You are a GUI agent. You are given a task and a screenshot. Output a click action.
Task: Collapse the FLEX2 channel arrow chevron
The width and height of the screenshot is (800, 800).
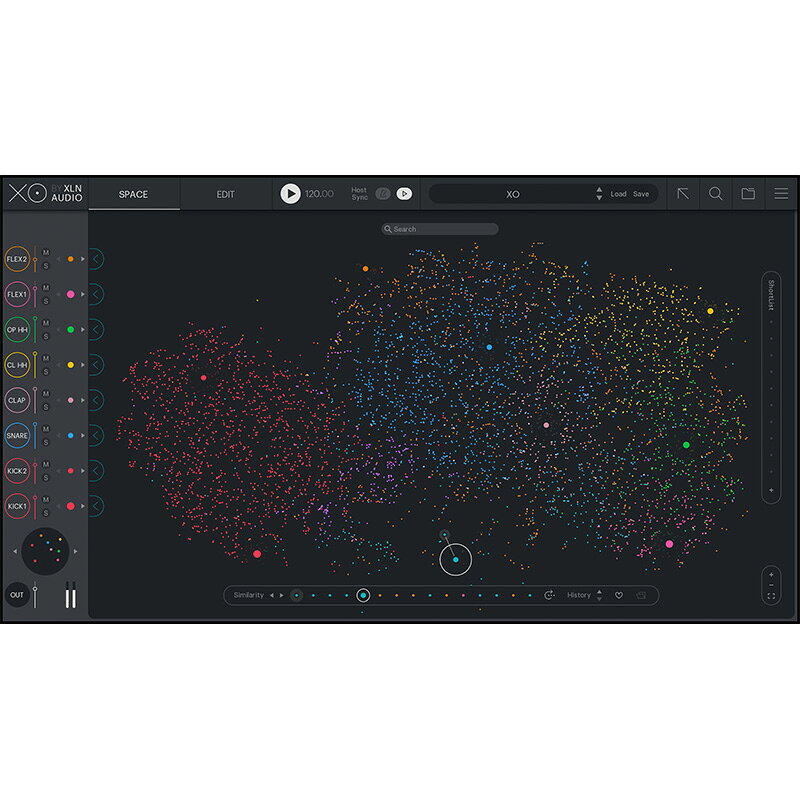tap(95, 259)
